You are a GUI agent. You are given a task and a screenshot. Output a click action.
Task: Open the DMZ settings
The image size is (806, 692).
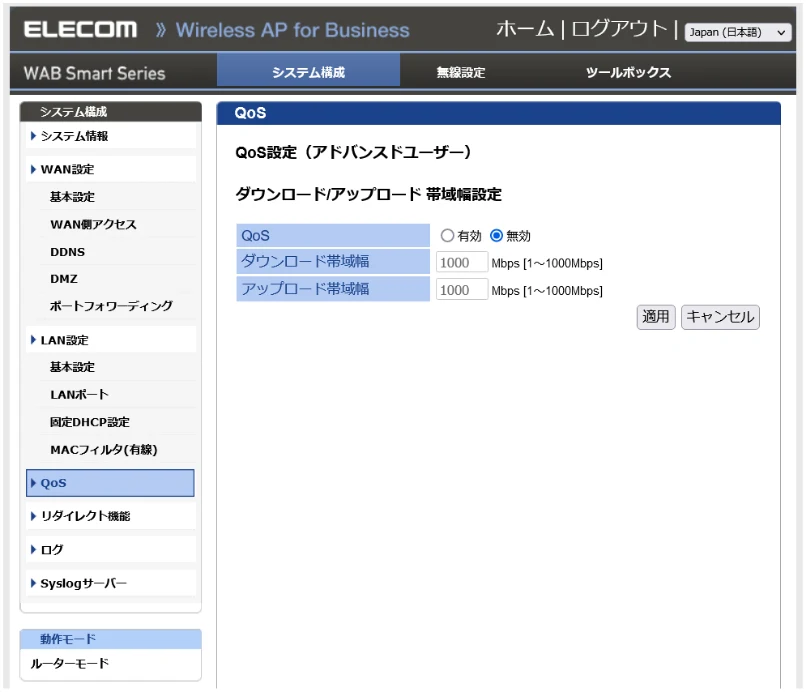64,279
